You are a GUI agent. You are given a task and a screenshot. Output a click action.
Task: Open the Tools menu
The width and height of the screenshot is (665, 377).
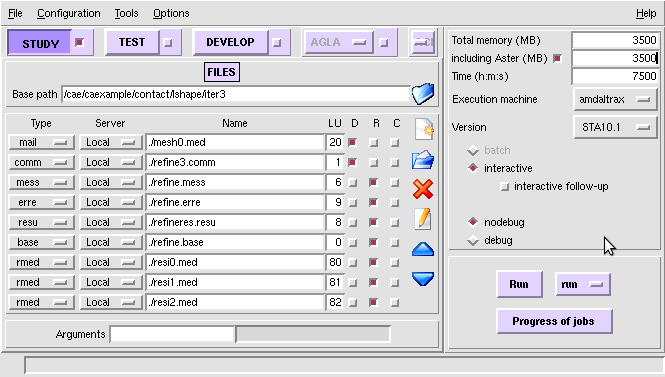[126, 13]
